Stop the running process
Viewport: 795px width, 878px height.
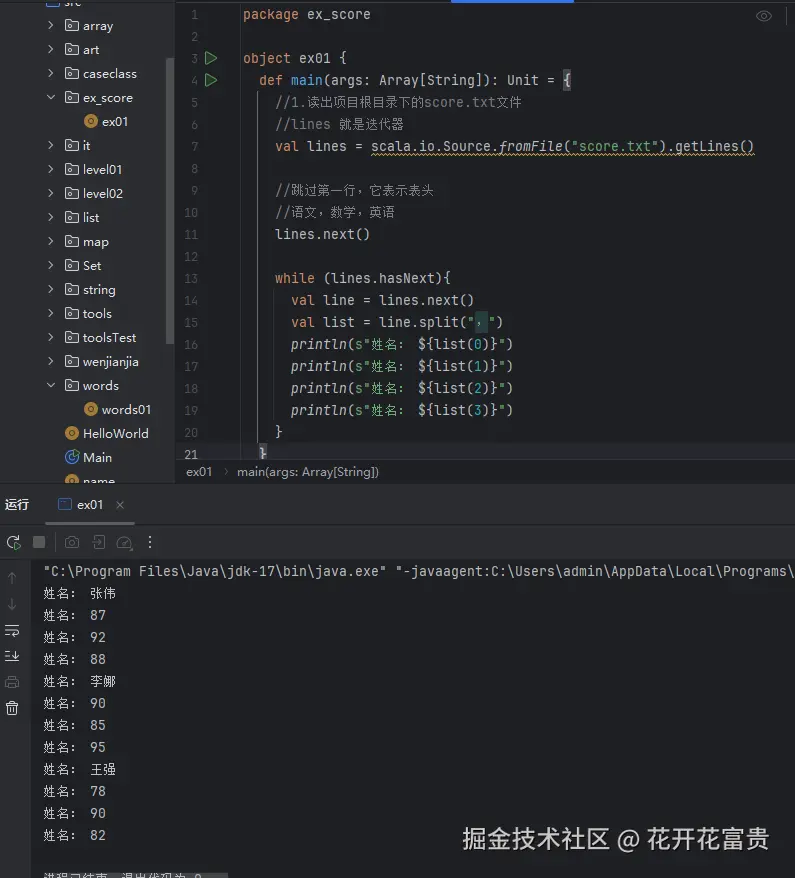39,542
